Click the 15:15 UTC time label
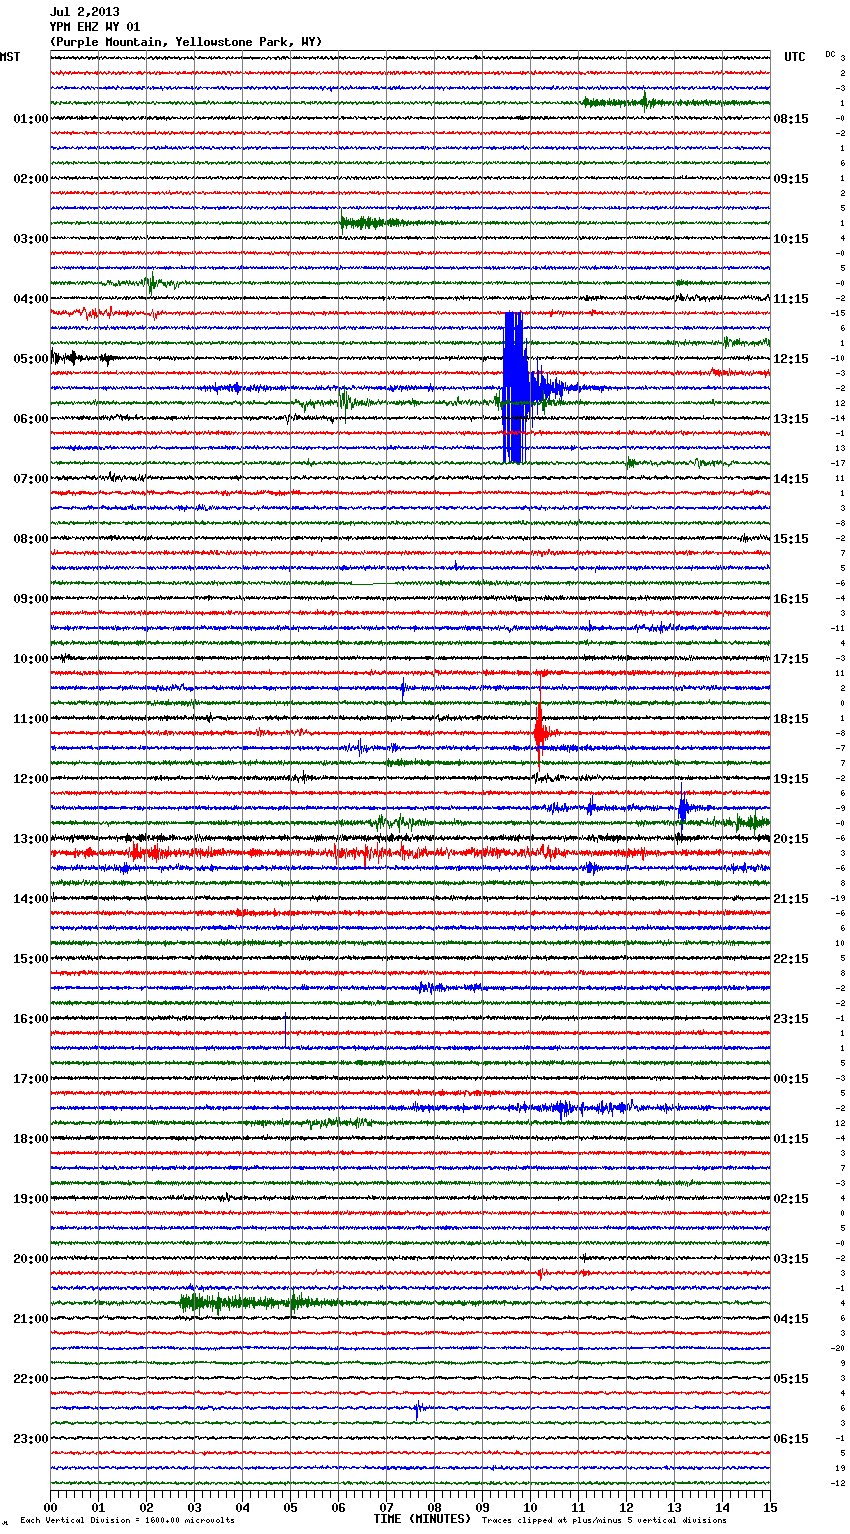Image resolution: width=850 pixels, height=1534 pixels. coord(791,539)
